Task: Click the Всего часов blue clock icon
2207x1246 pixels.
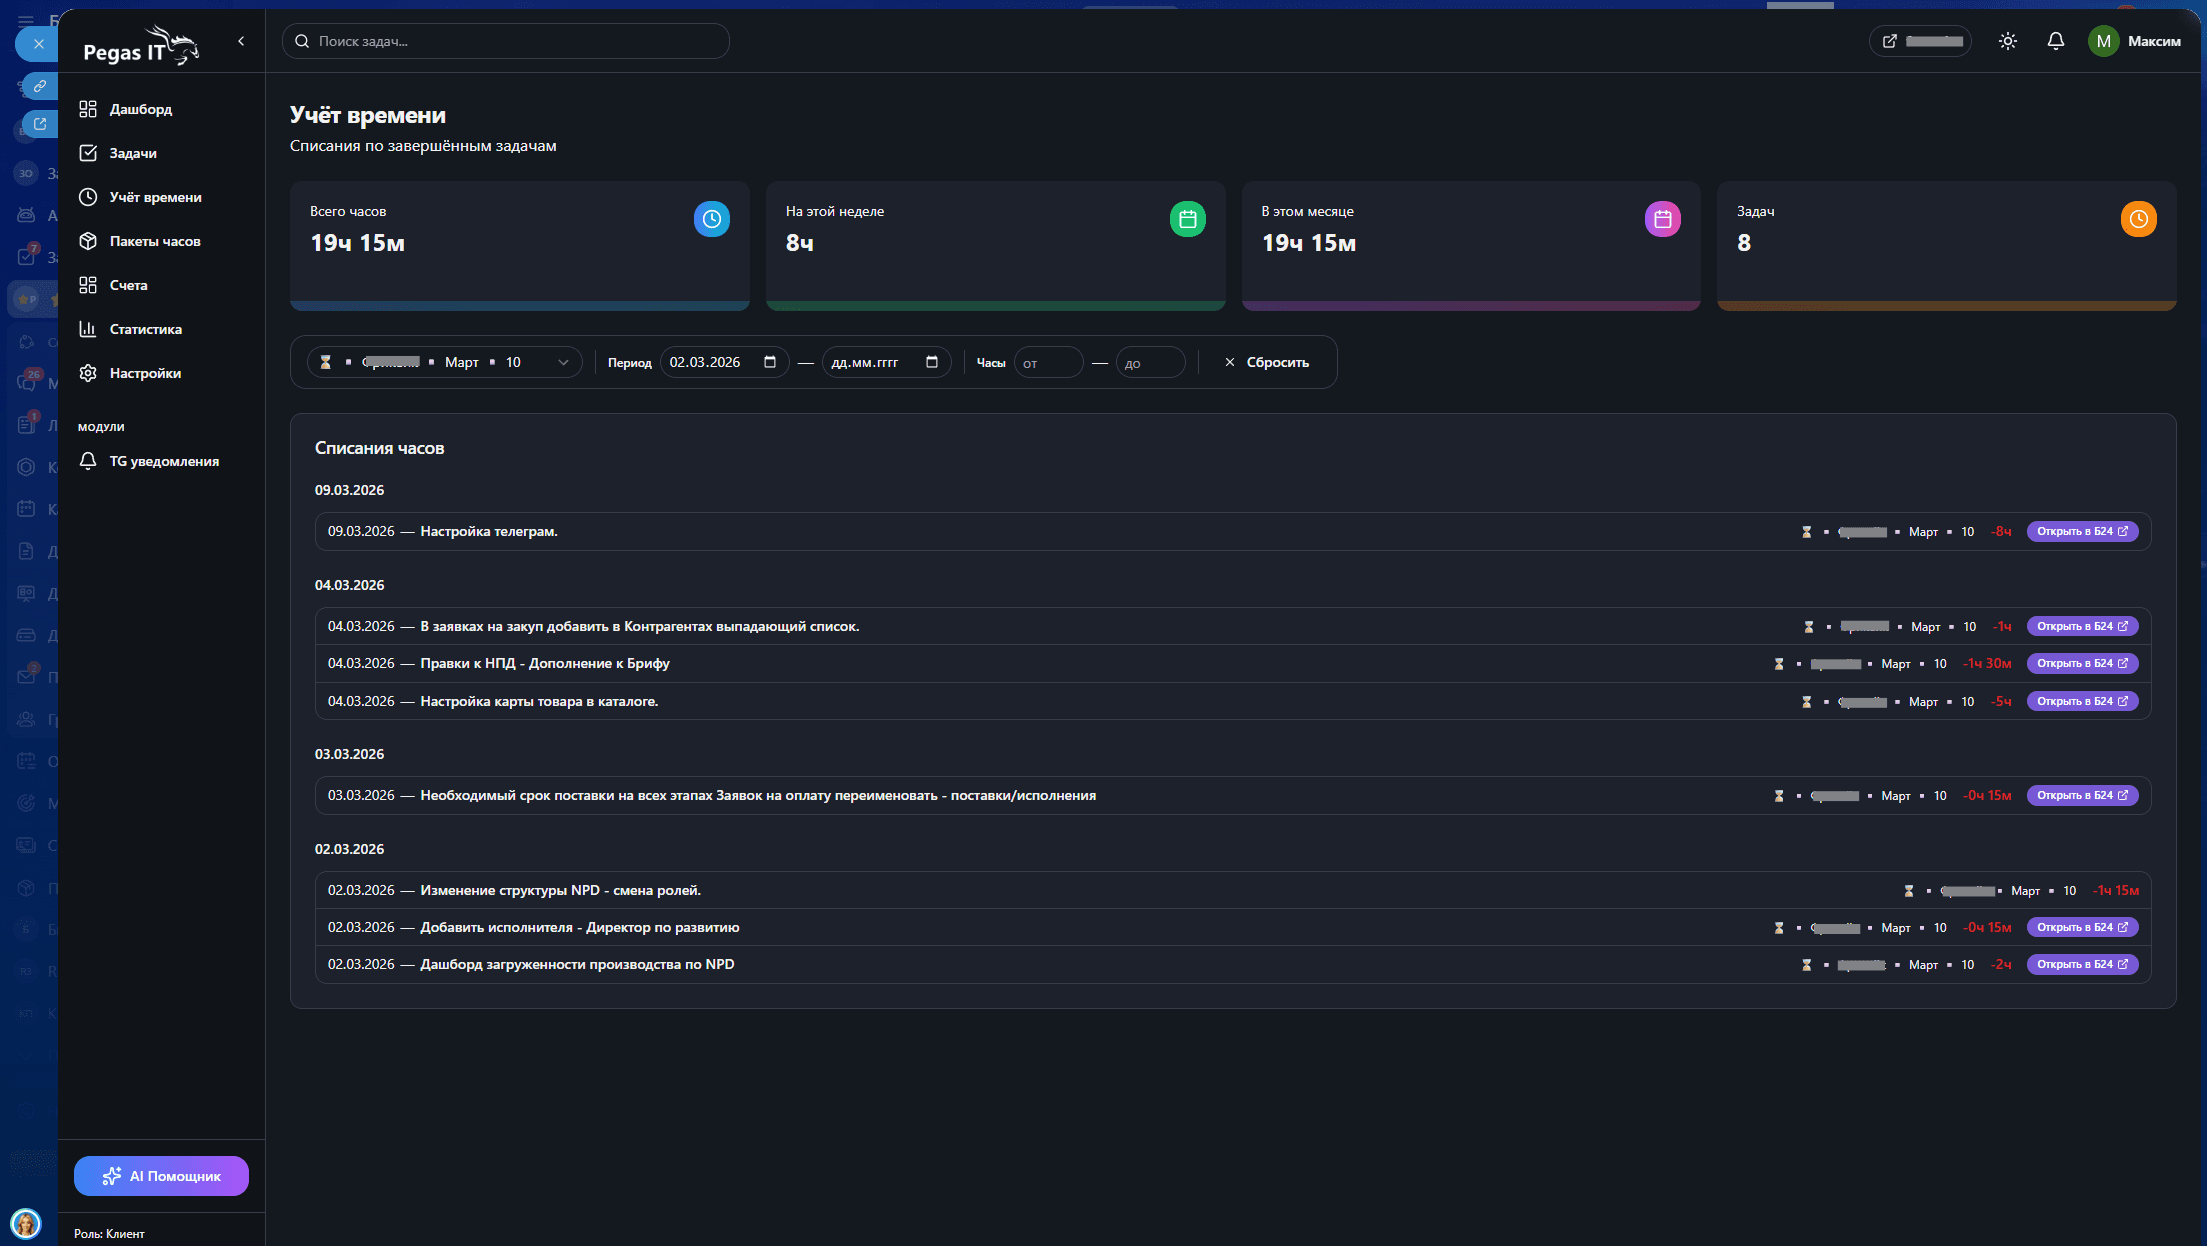Action: tap(711, 219)
